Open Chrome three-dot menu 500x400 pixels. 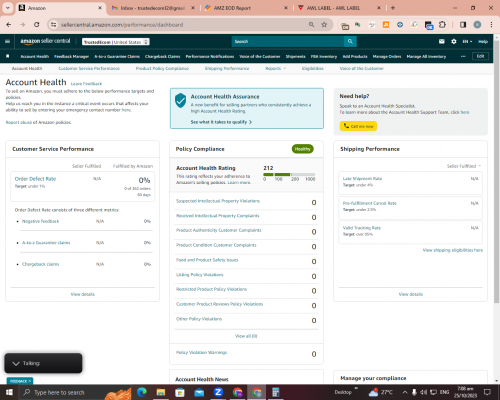491,25
